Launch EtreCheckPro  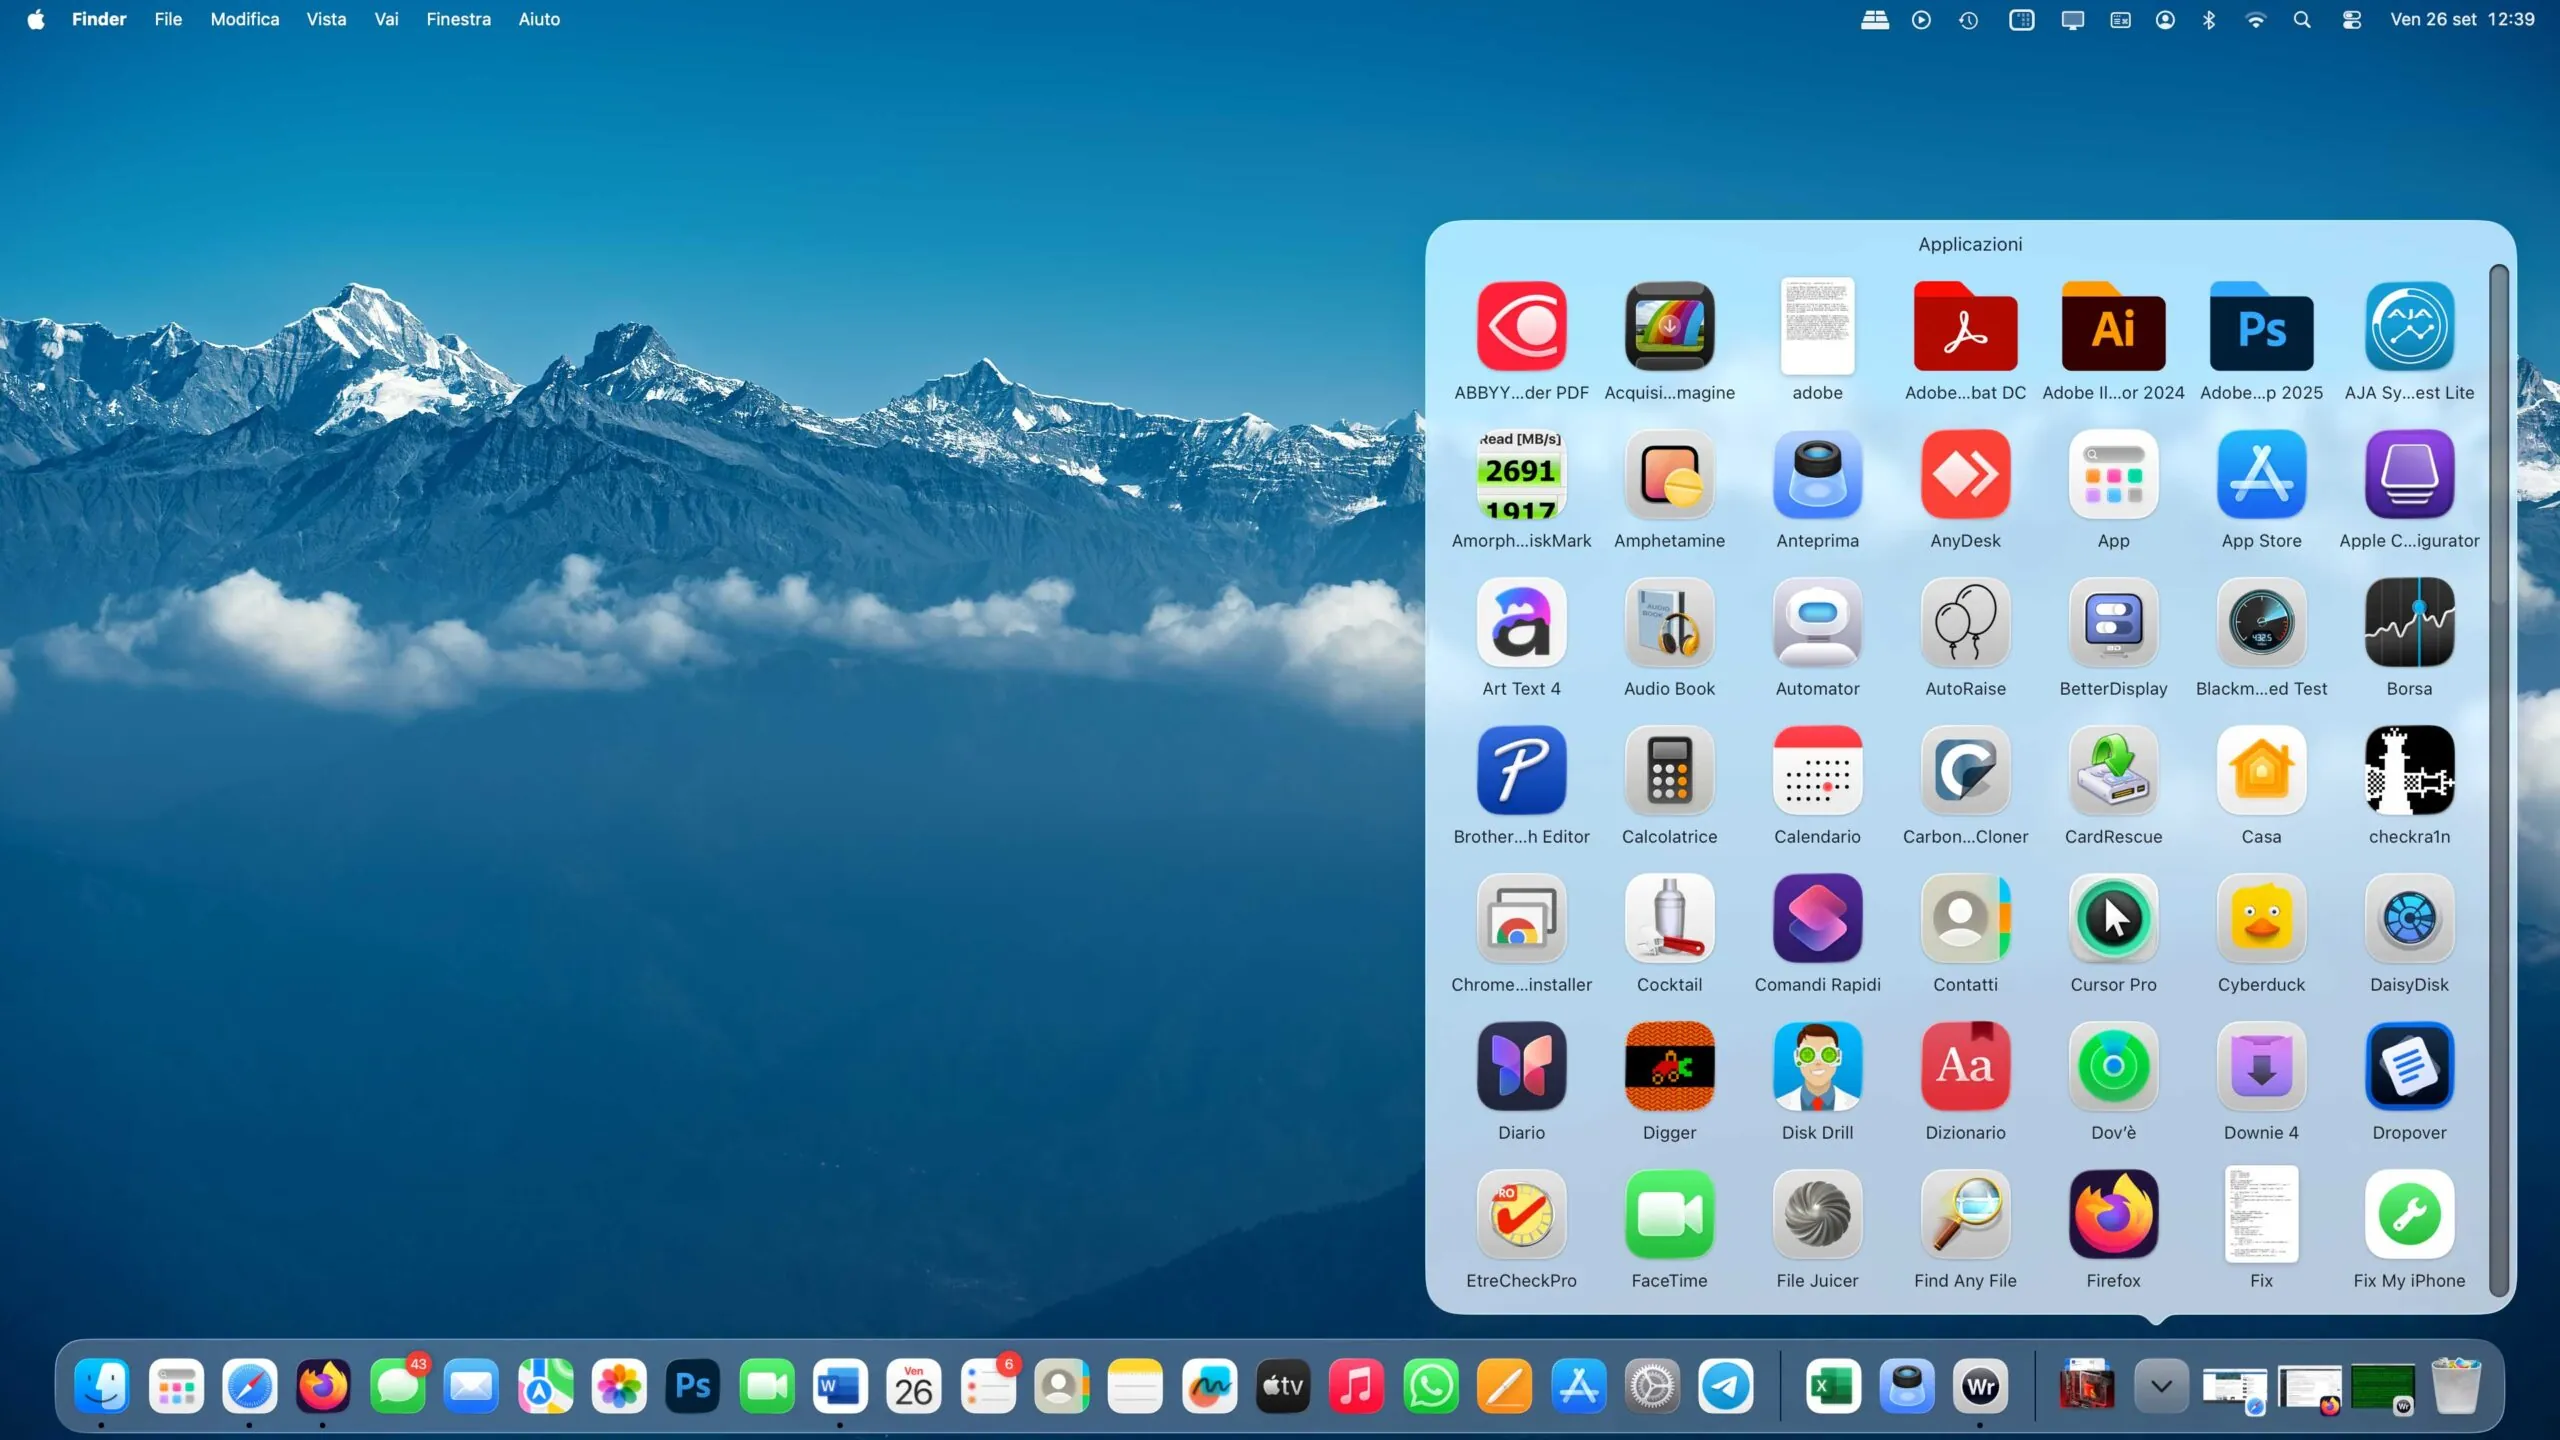1520,1215
